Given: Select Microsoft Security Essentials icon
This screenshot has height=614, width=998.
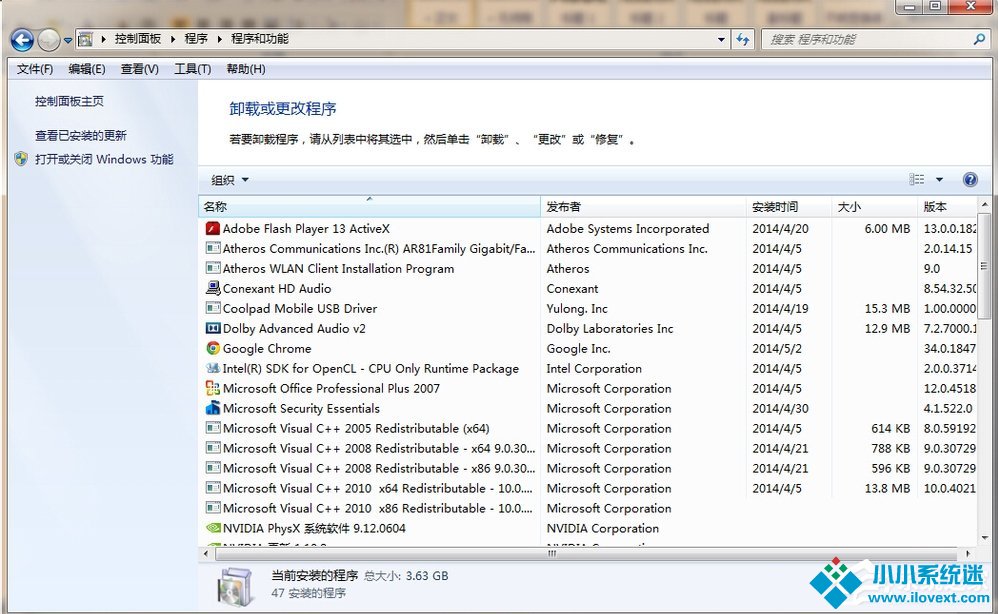Looking at the screenshot, I should [213, 408].
